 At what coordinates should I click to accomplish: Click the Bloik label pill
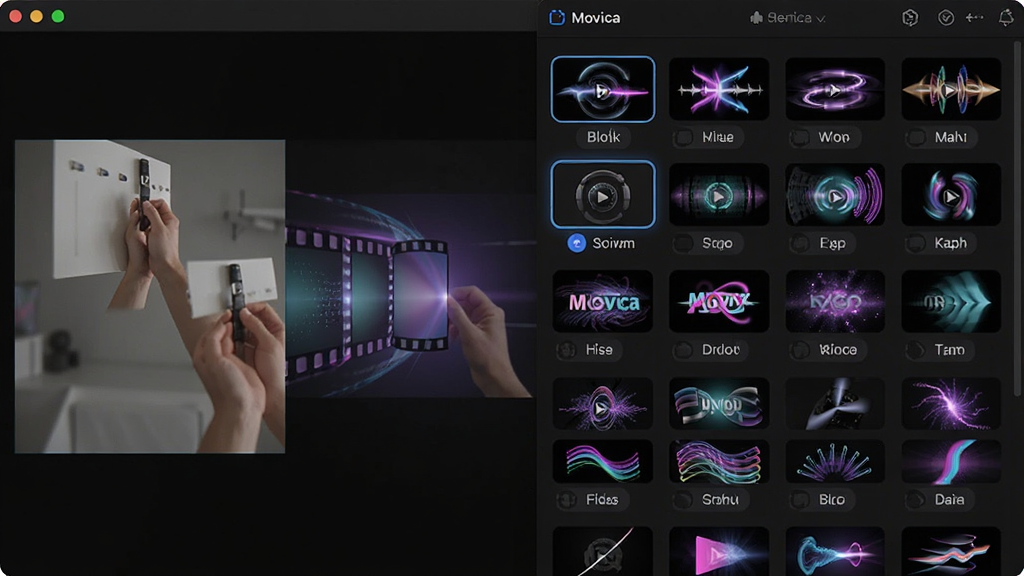[603, 137]
